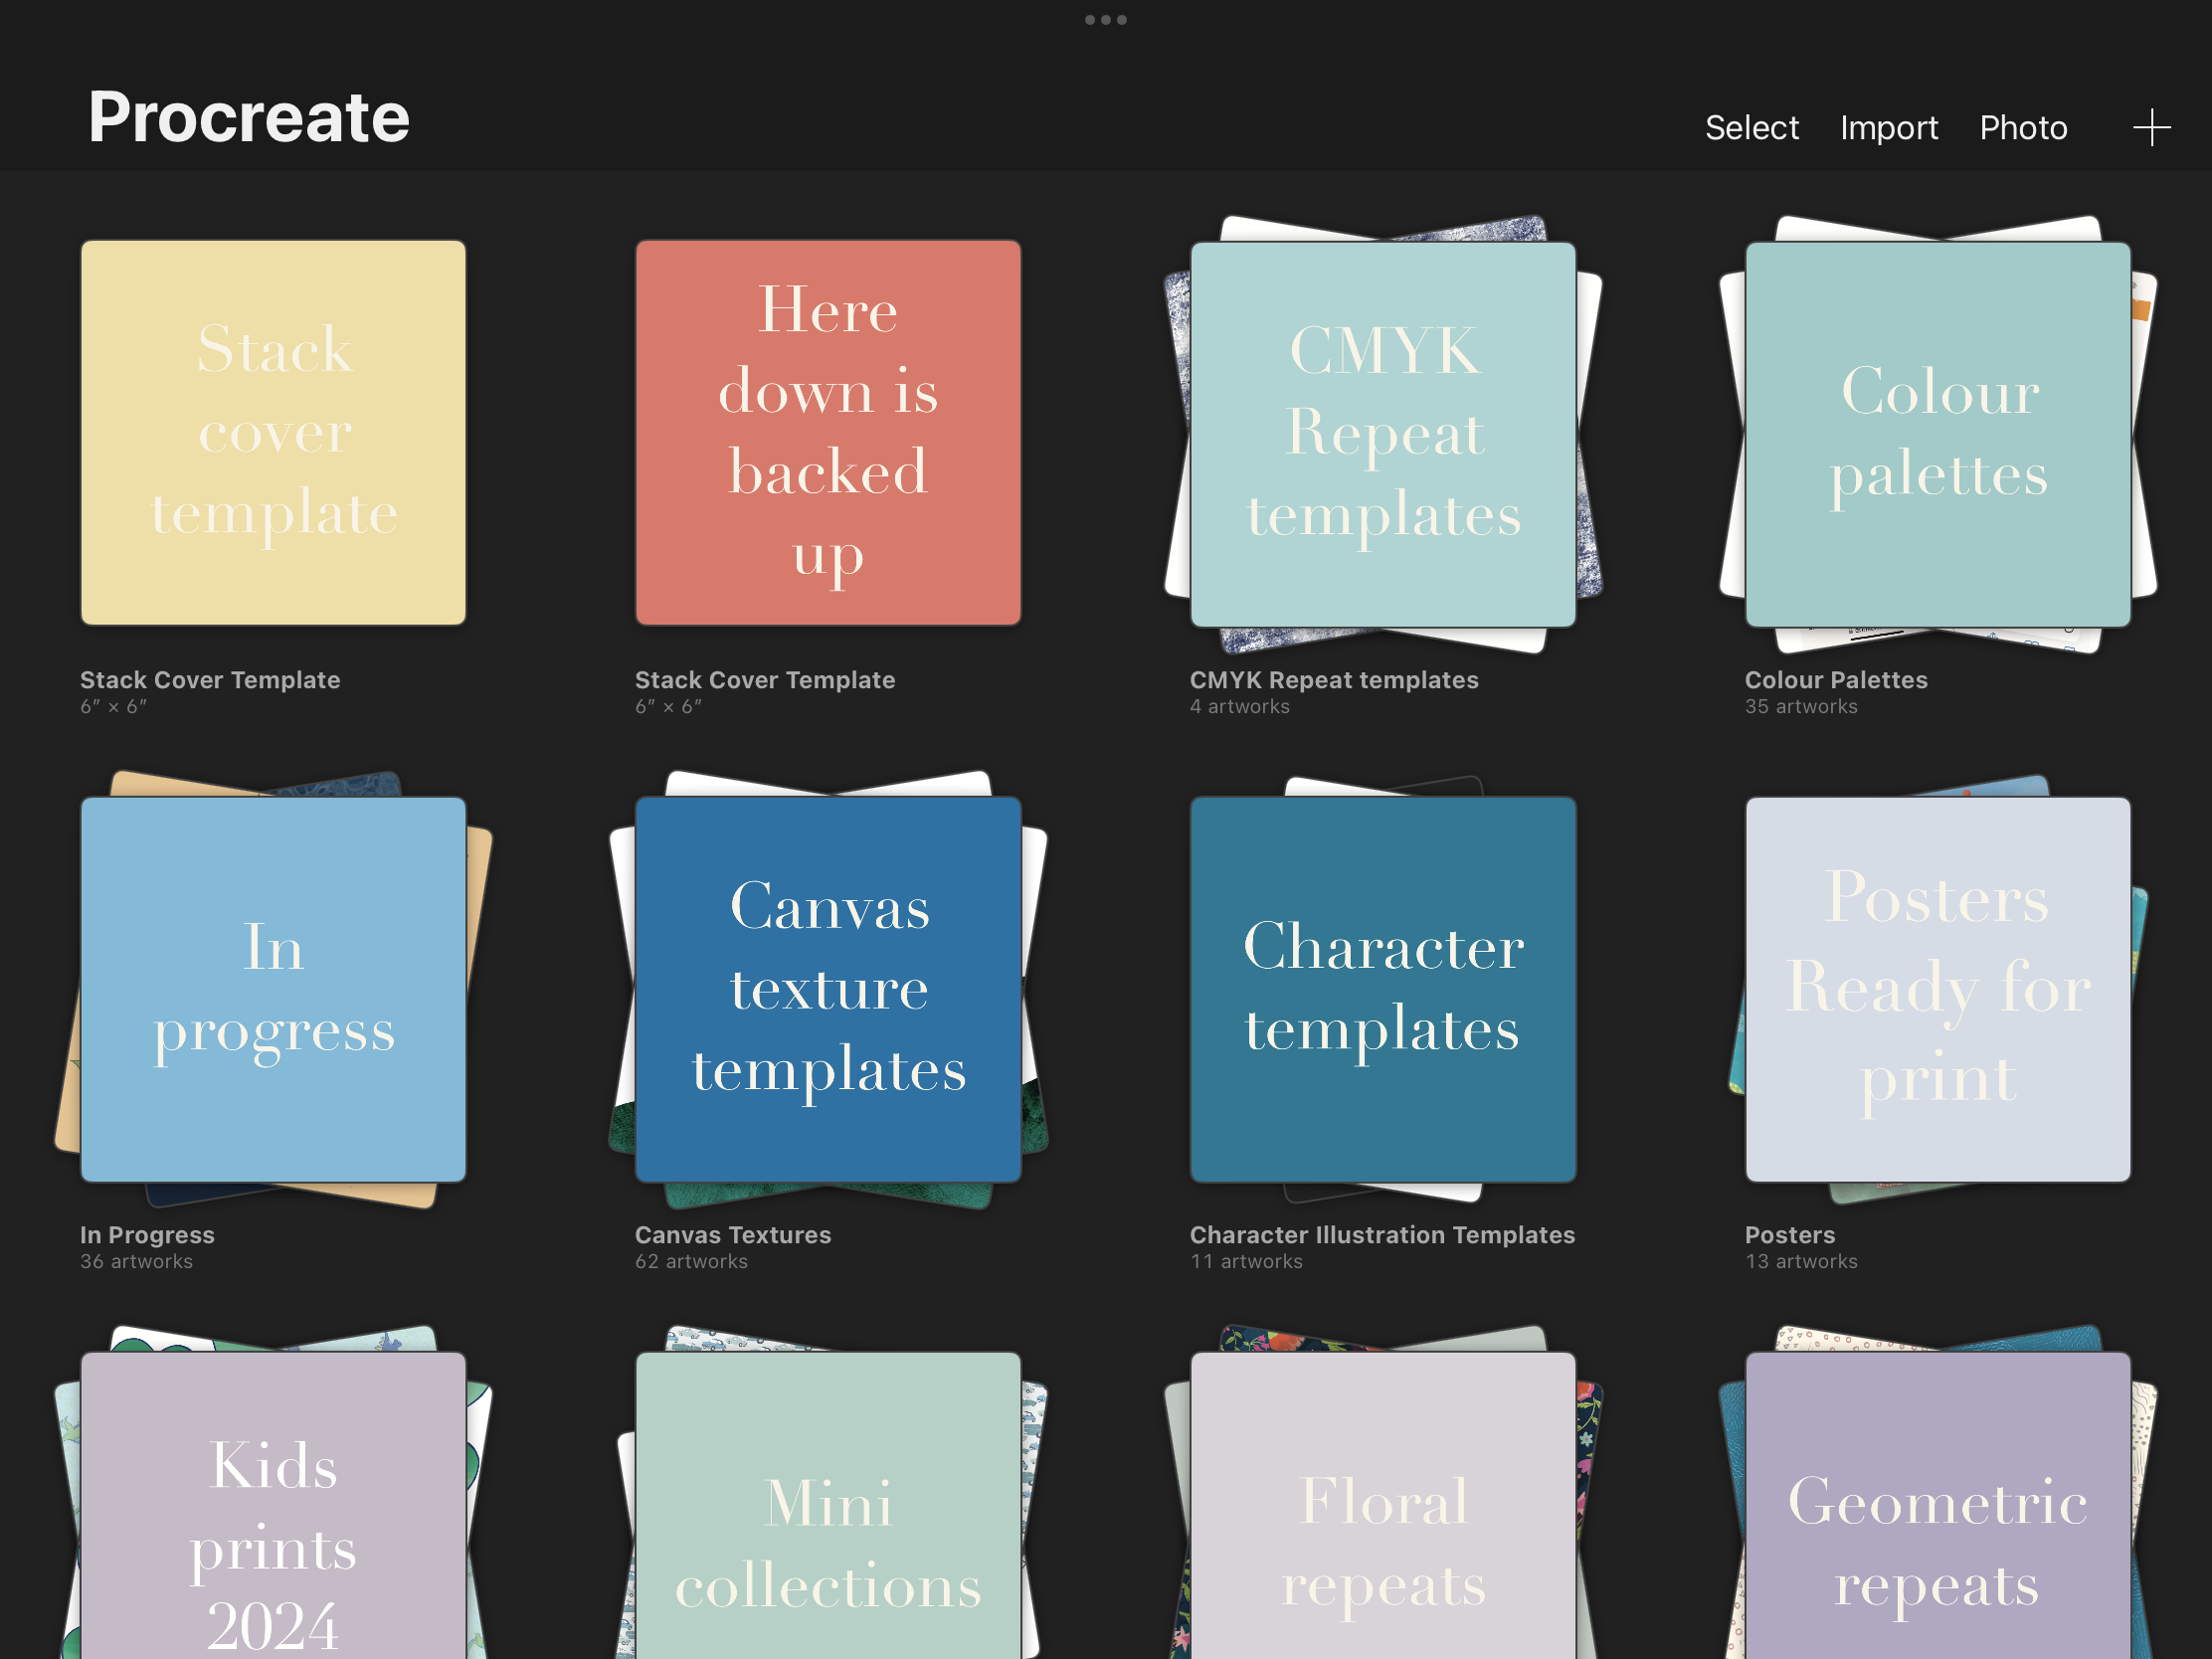2212x1659 pixels.
Task: Click the 'Canvas Textures' title label
Action: tap(733, 1235)
